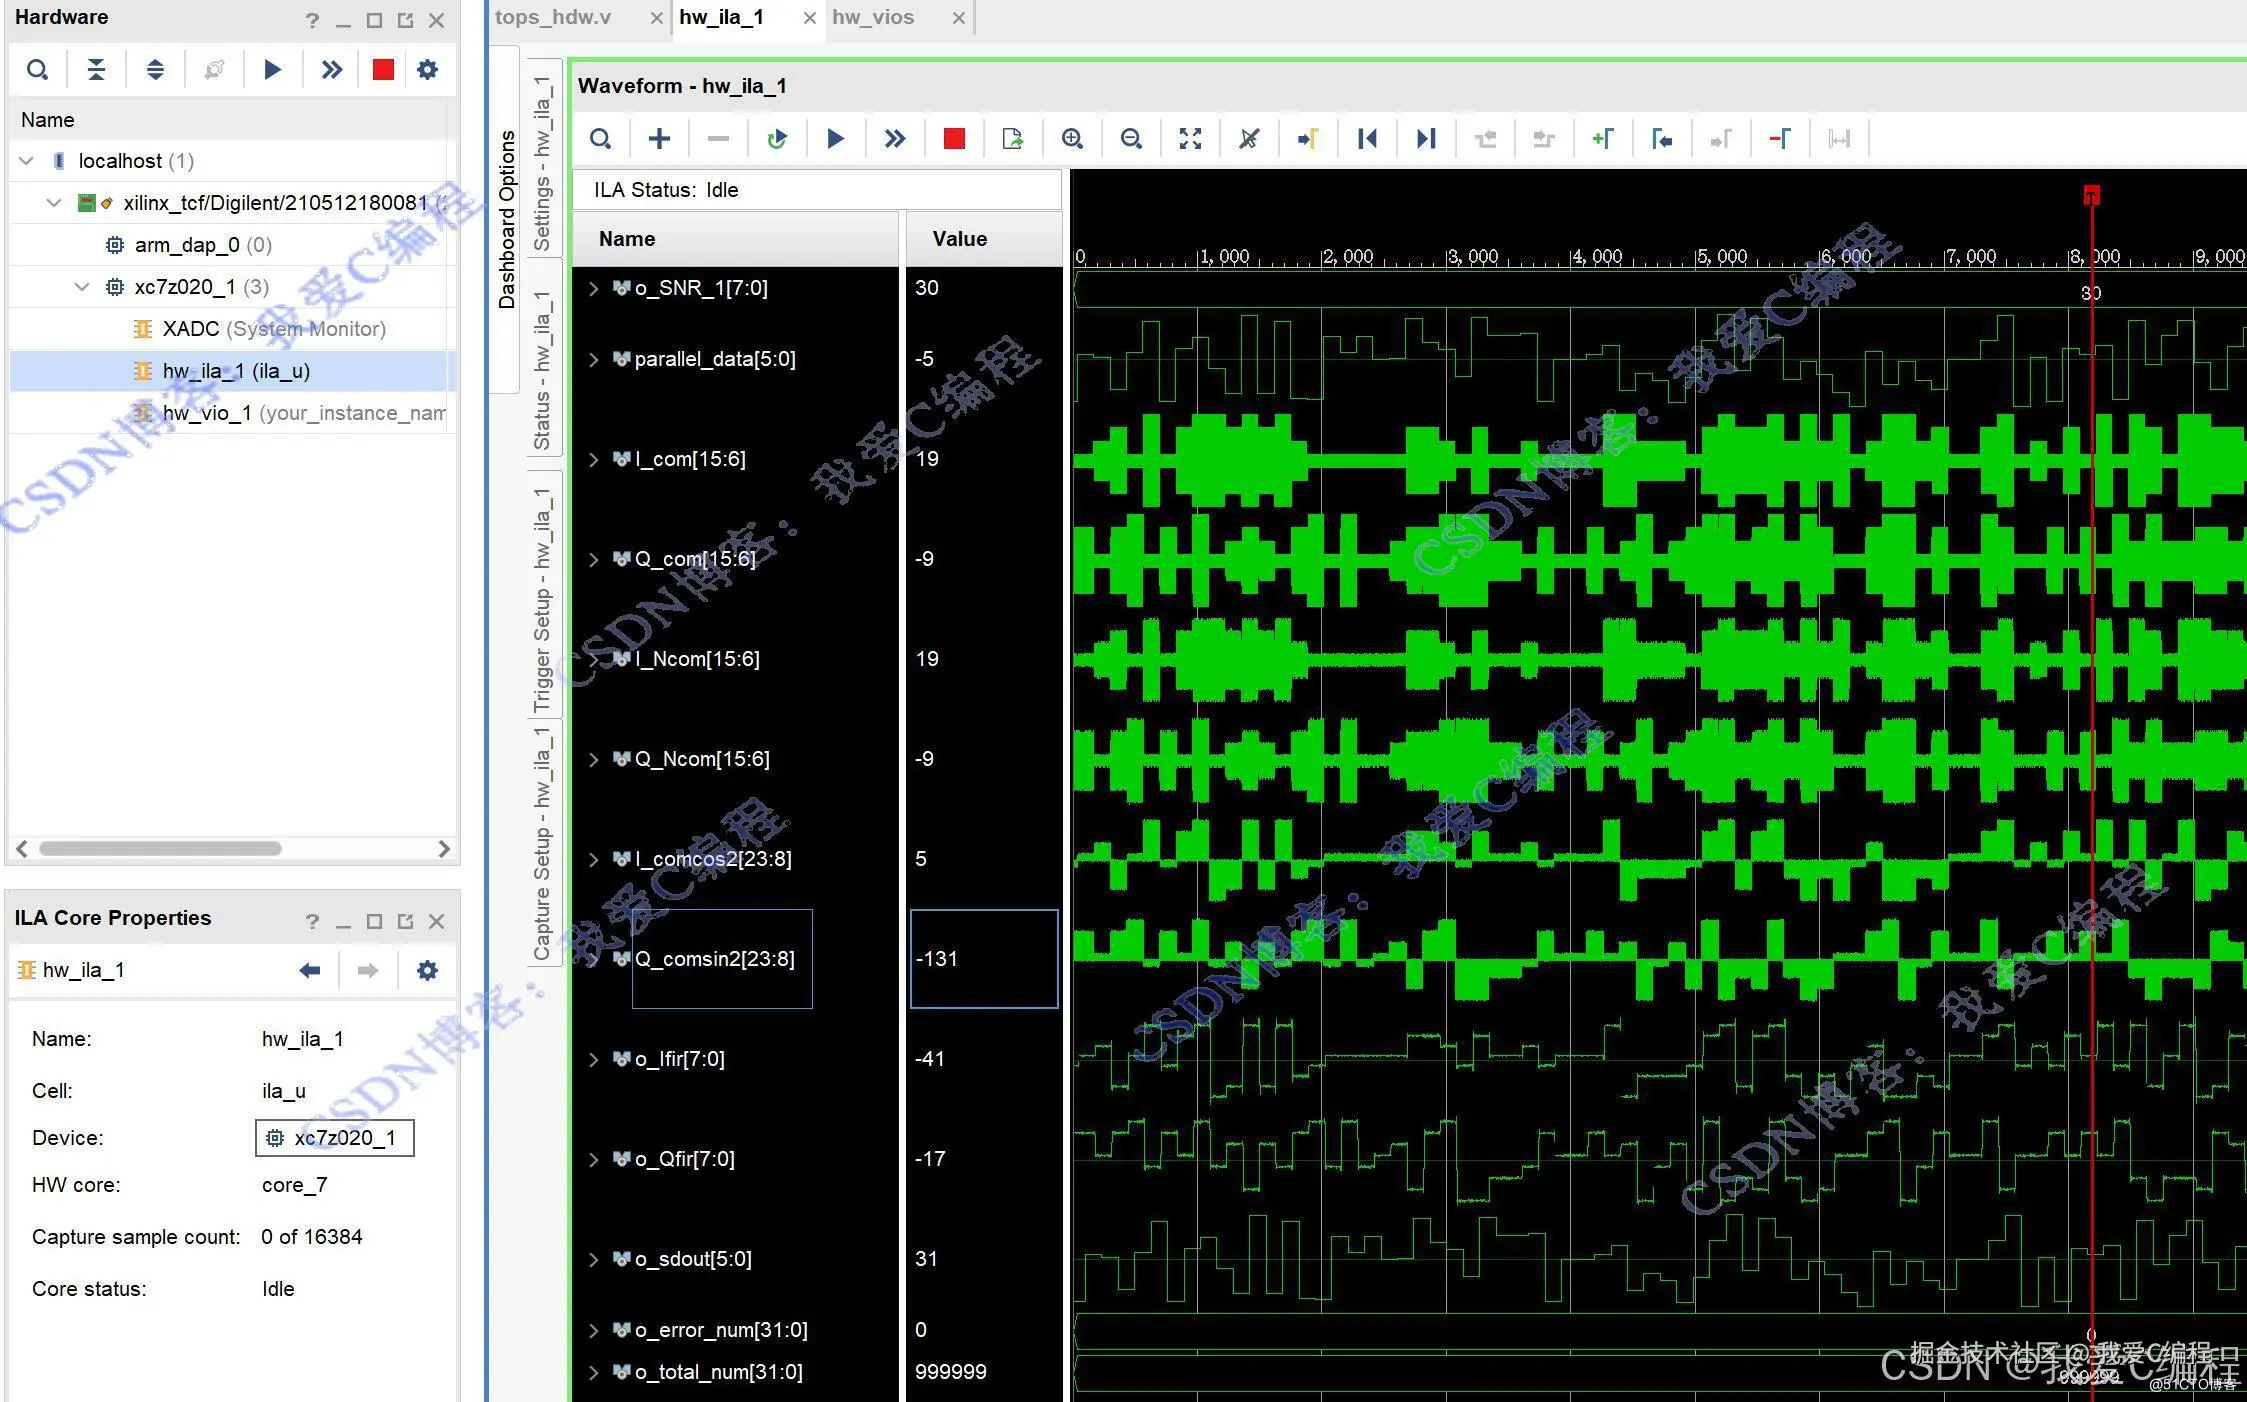Viewport: 2247px width, 1402px height.
Task: Click the Run trigger play icon in waveform toolbar
Action: 835,139
